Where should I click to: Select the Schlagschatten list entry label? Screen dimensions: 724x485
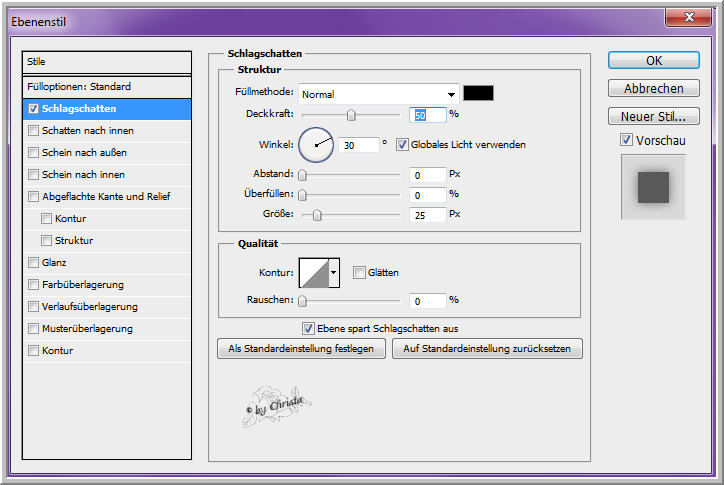[79, 109]
